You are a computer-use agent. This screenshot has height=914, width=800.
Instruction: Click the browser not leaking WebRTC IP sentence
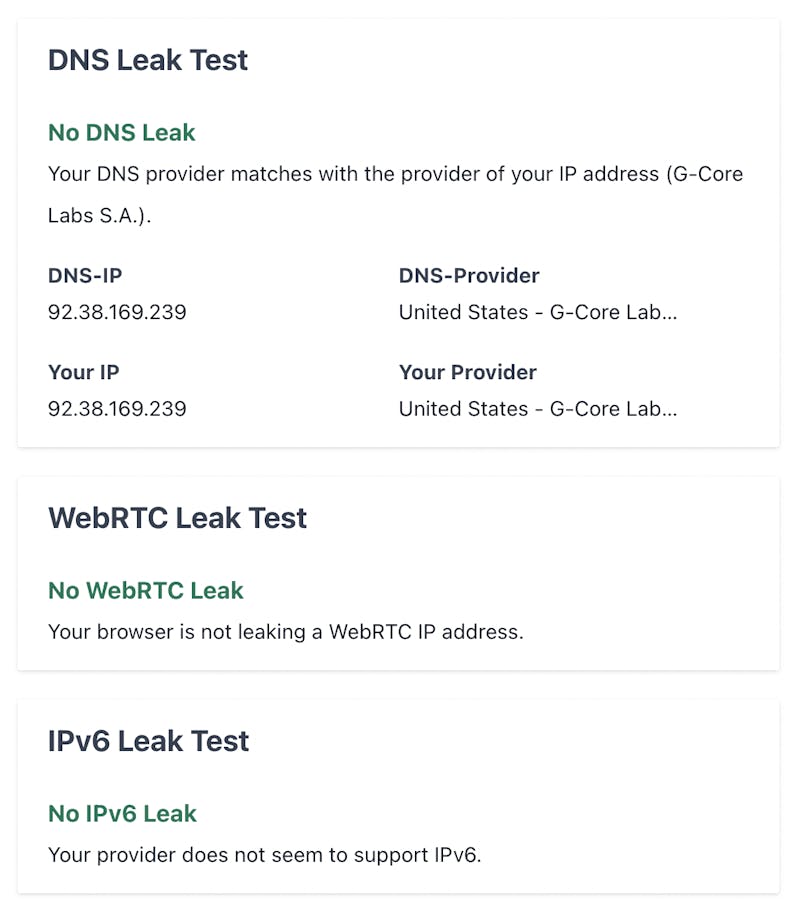point(286,632)
